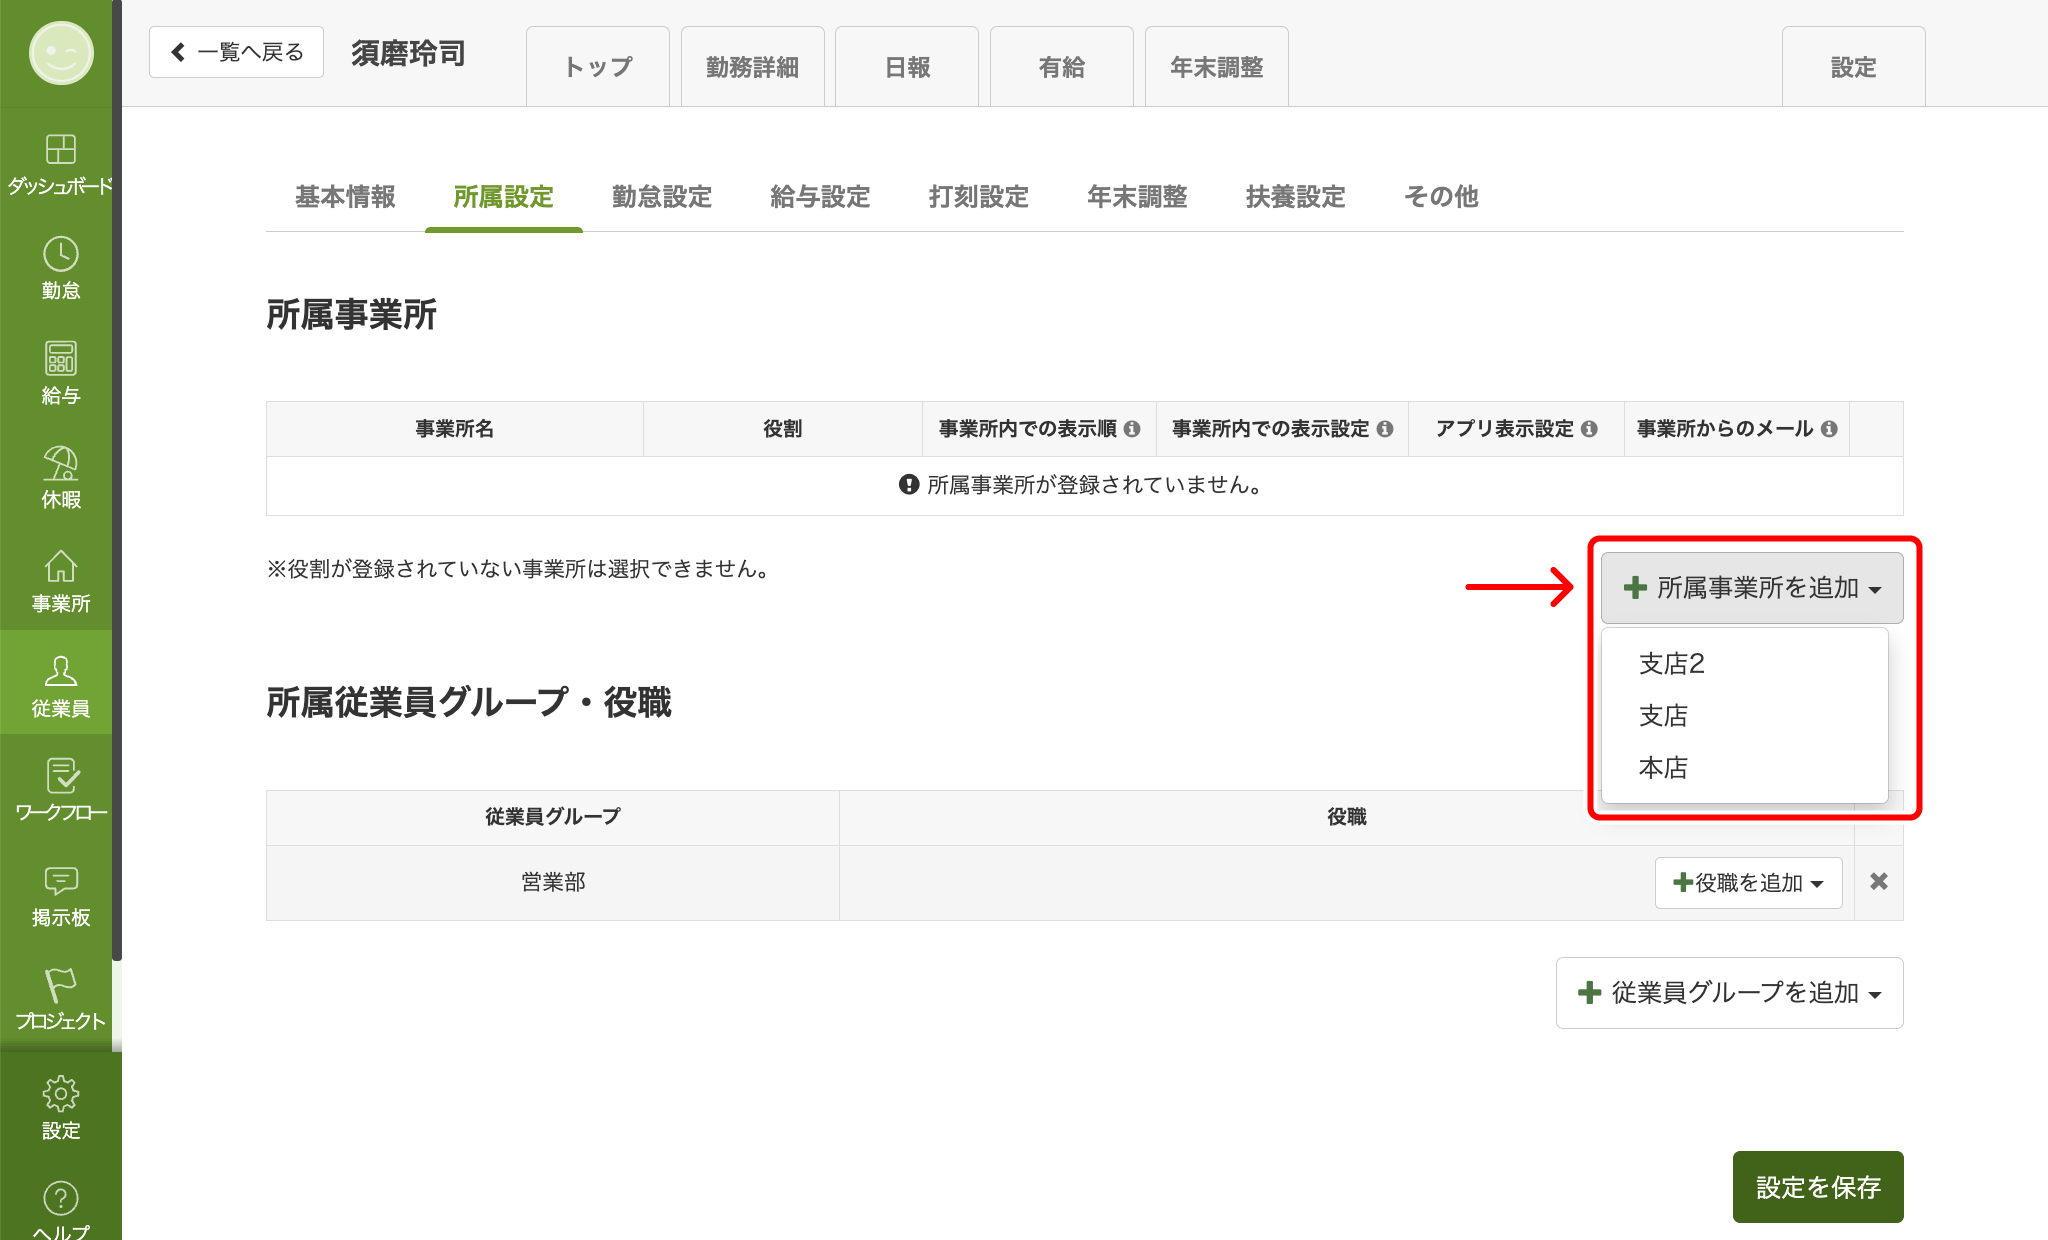The image size is (2048, 1240).
Task: Switch to the top 年末調整 tab
Action: click(x=1216, y=67)
